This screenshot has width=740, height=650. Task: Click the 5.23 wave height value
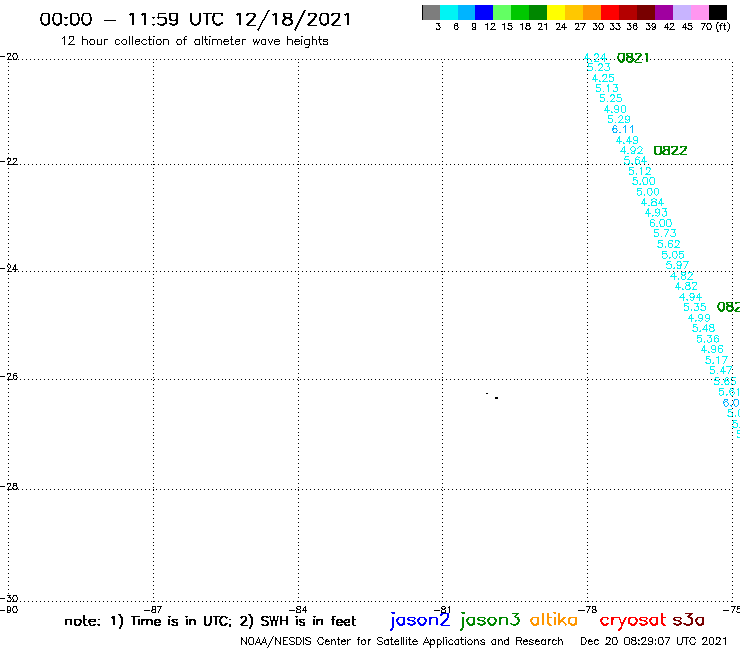[599, 68]
